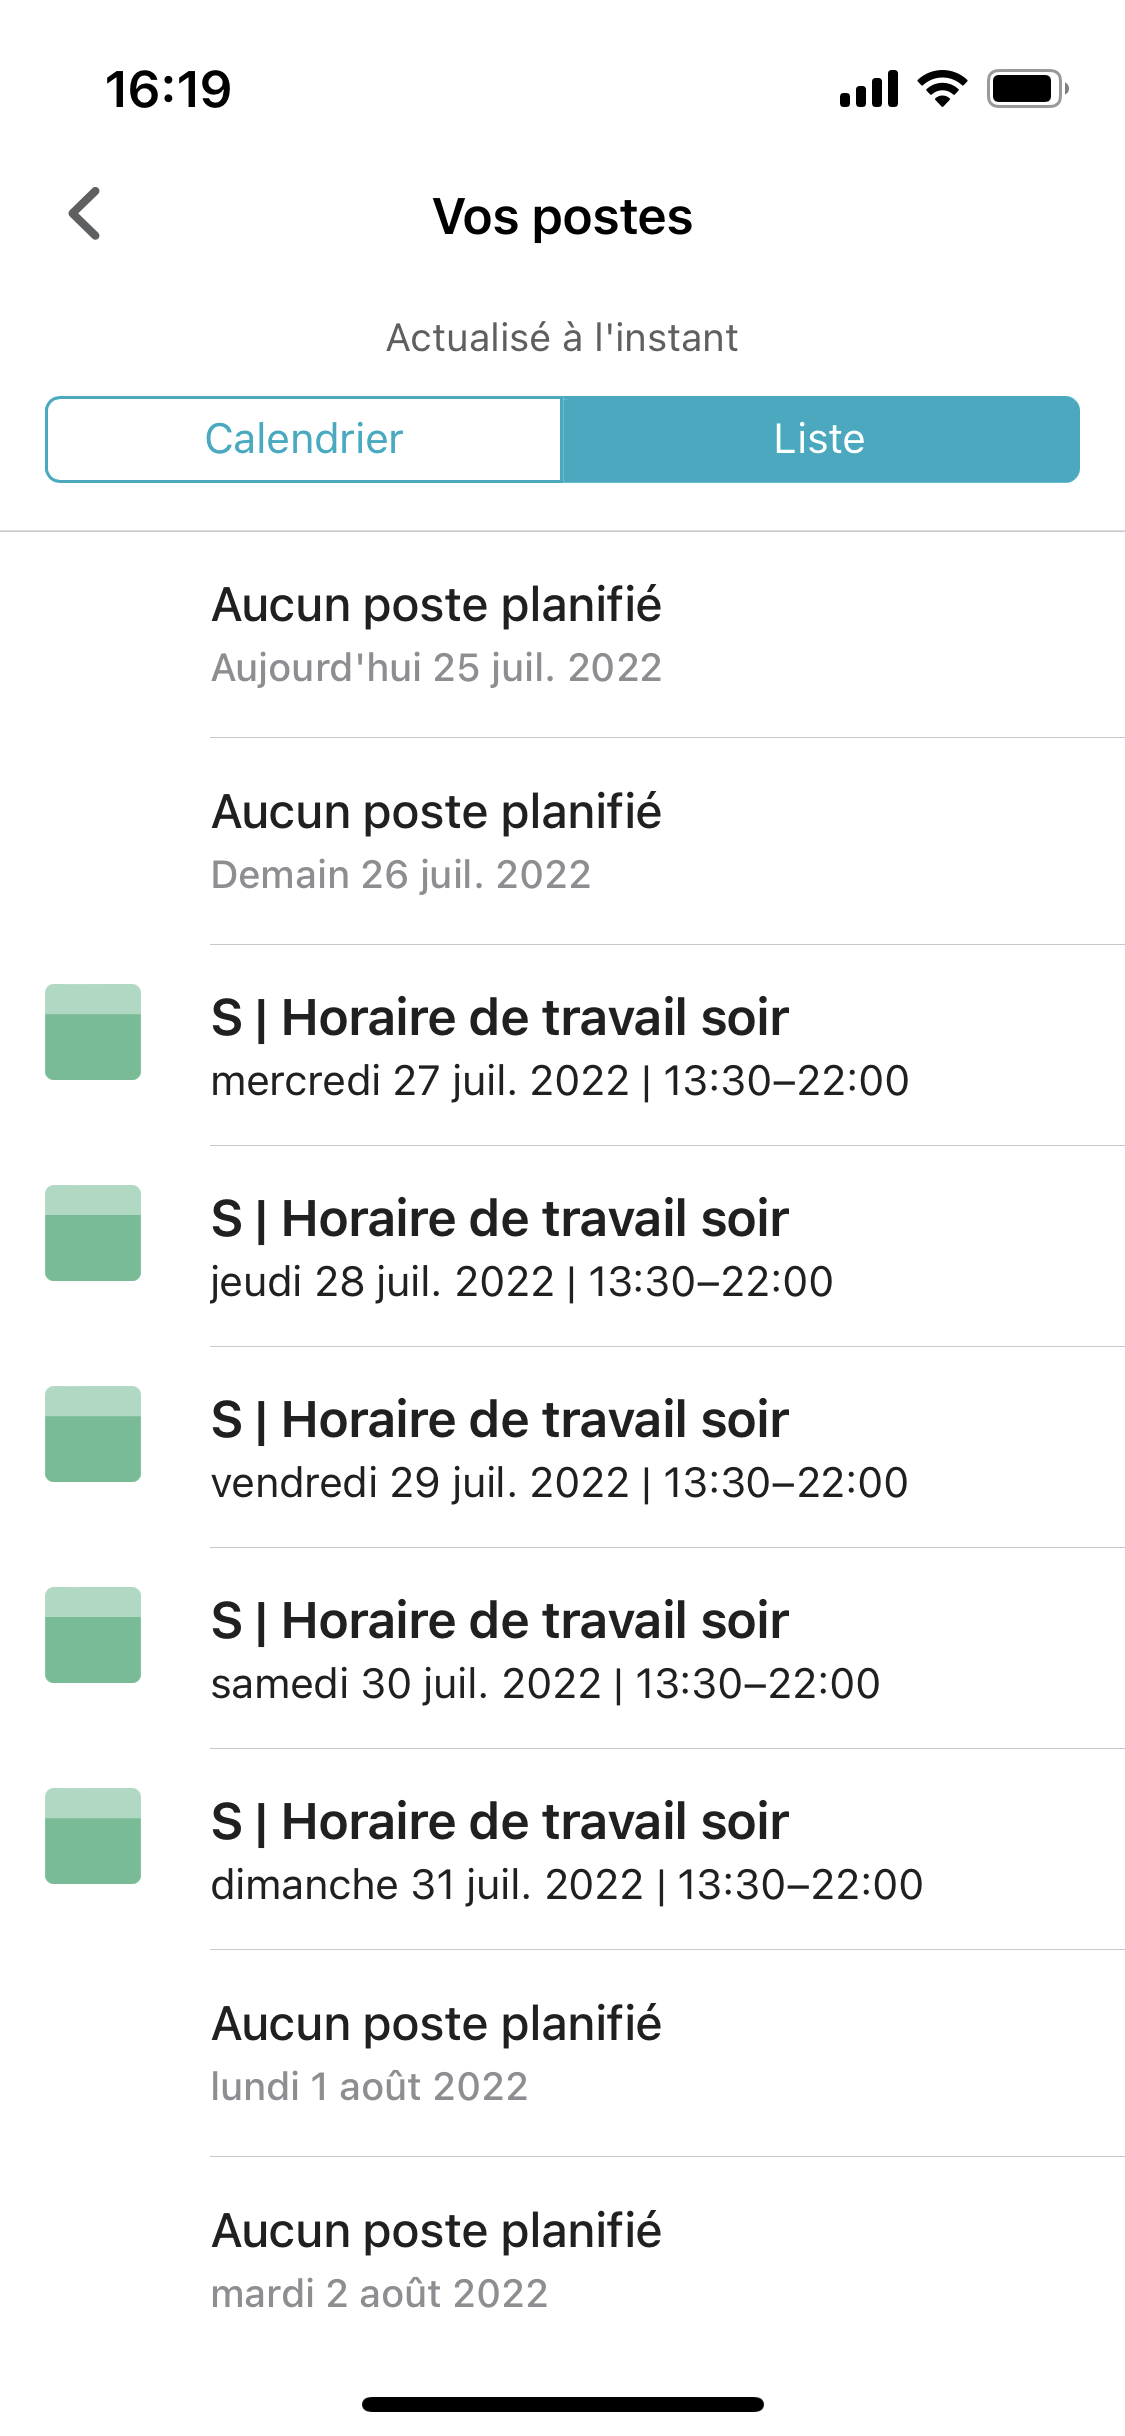Click green shift icon for vendredi 29 juil.
The height and width of the screenshot is (2436, 1125).
click(x=93, y=1434)
